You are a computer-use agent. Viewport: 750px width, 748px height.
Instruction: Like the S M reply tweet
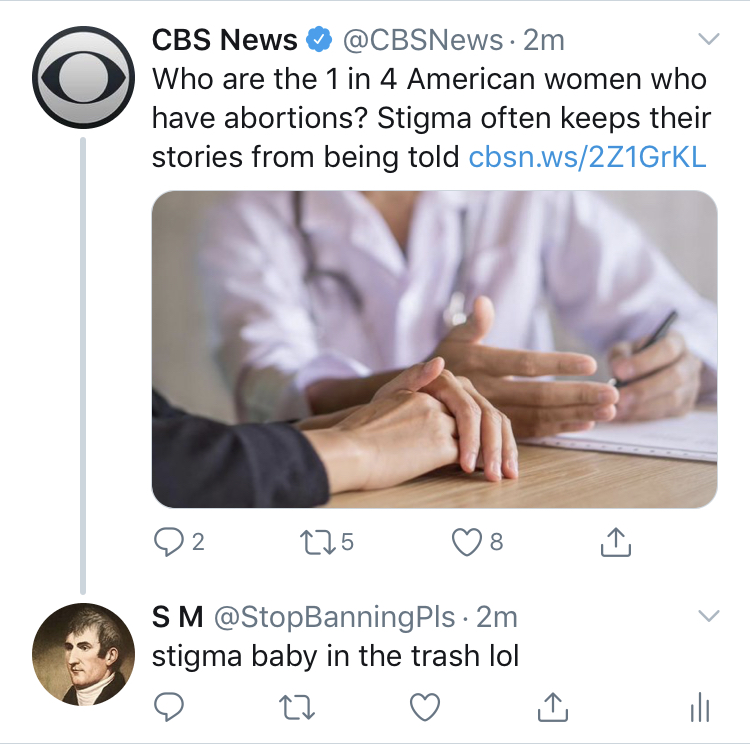pyautogui.click(x=425, y=707)
